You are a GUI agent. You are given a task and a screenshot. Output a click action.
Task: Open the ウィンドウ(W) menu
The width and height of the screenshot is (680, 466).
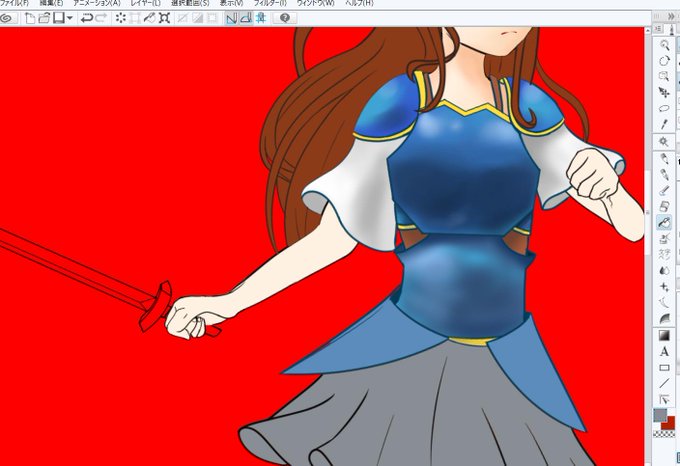[315, 3]
